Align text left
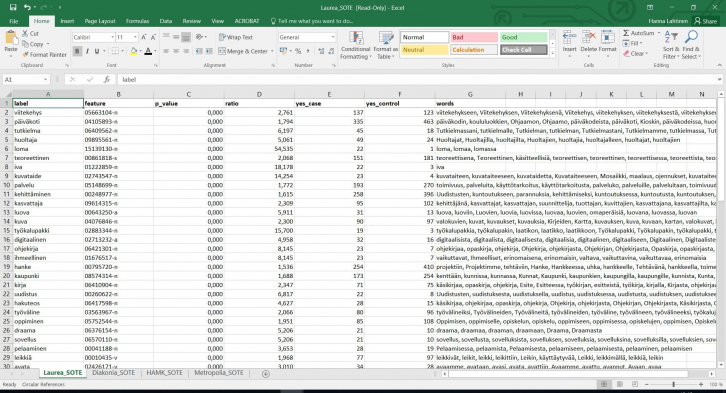726x393 pixels. point(166,51)
